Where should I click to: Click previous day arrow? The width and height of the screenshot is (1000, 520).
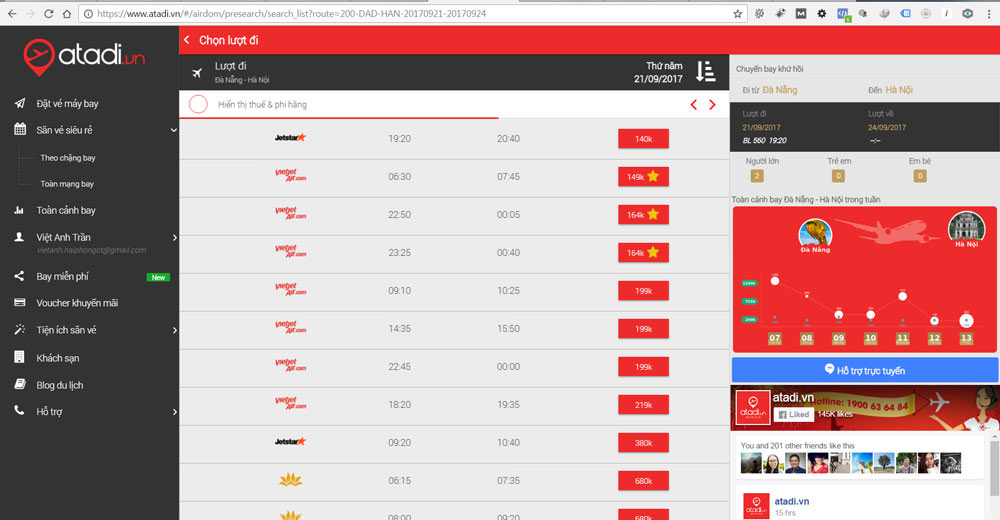(694, 105)
